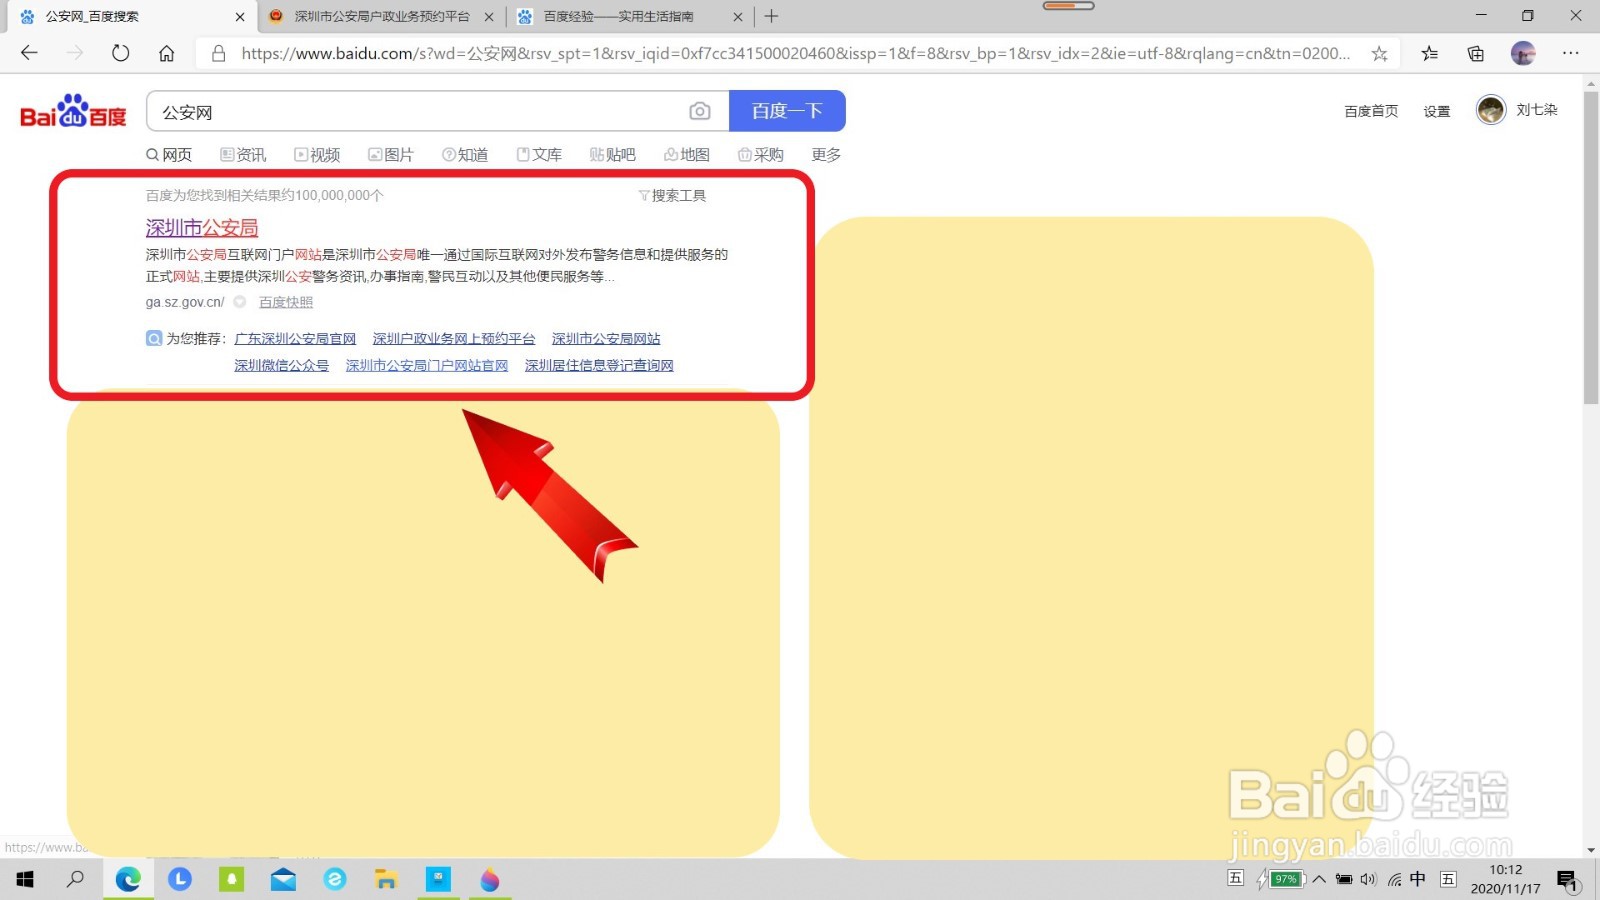The image size is (1600, 900).
Task: Open the 深圳市公安局门户网站官网 suggestion
Action: pos(427,366)
